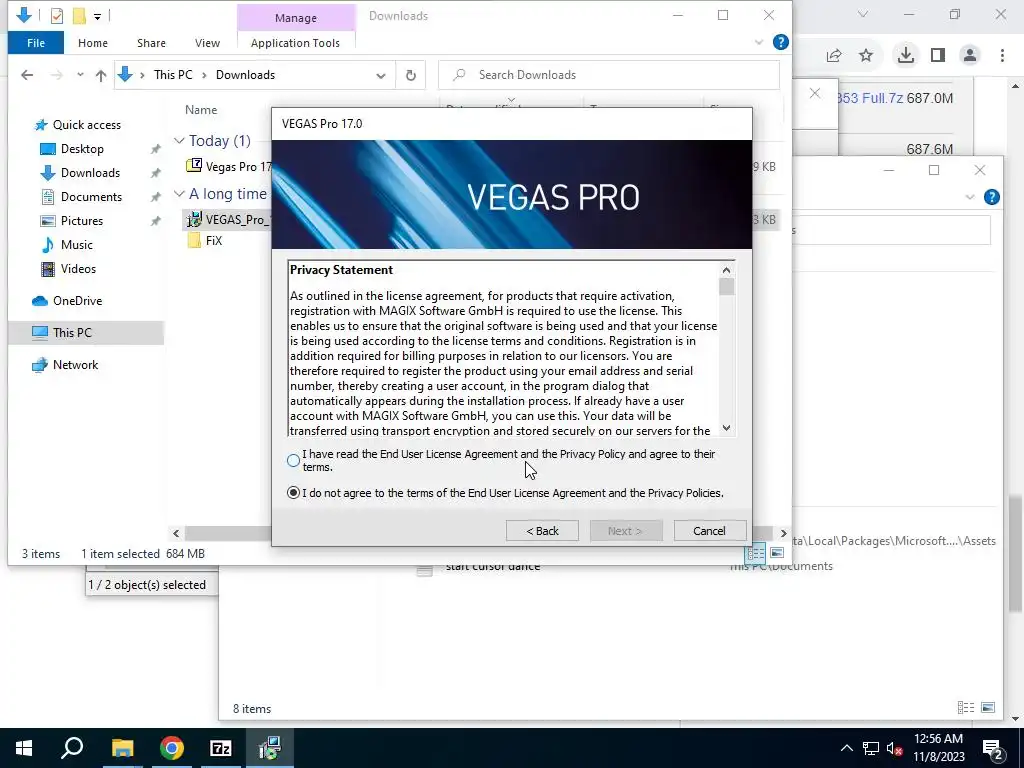The height and width of the screenshot is (768, 1024).
Task: Open the File menu in Explorer
Action: coord(36,43)
